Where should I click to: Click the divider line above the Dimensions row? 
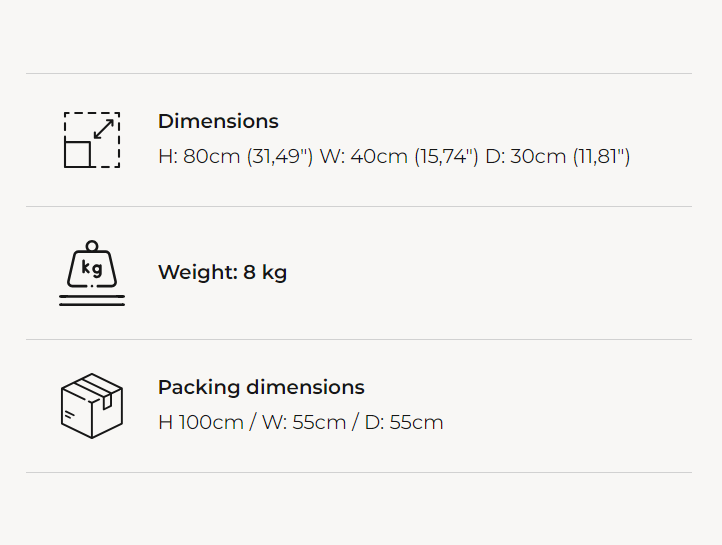pos(358,73)
